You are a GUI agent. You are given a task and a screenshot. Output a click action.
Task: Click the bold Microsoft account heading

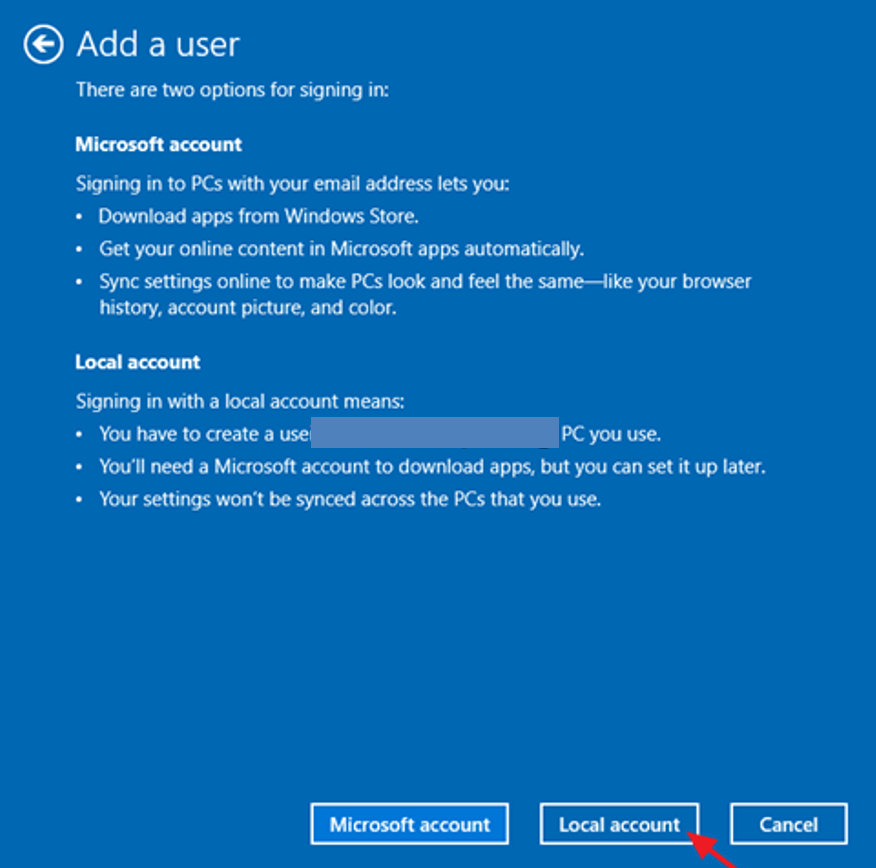tap(158, 144)
